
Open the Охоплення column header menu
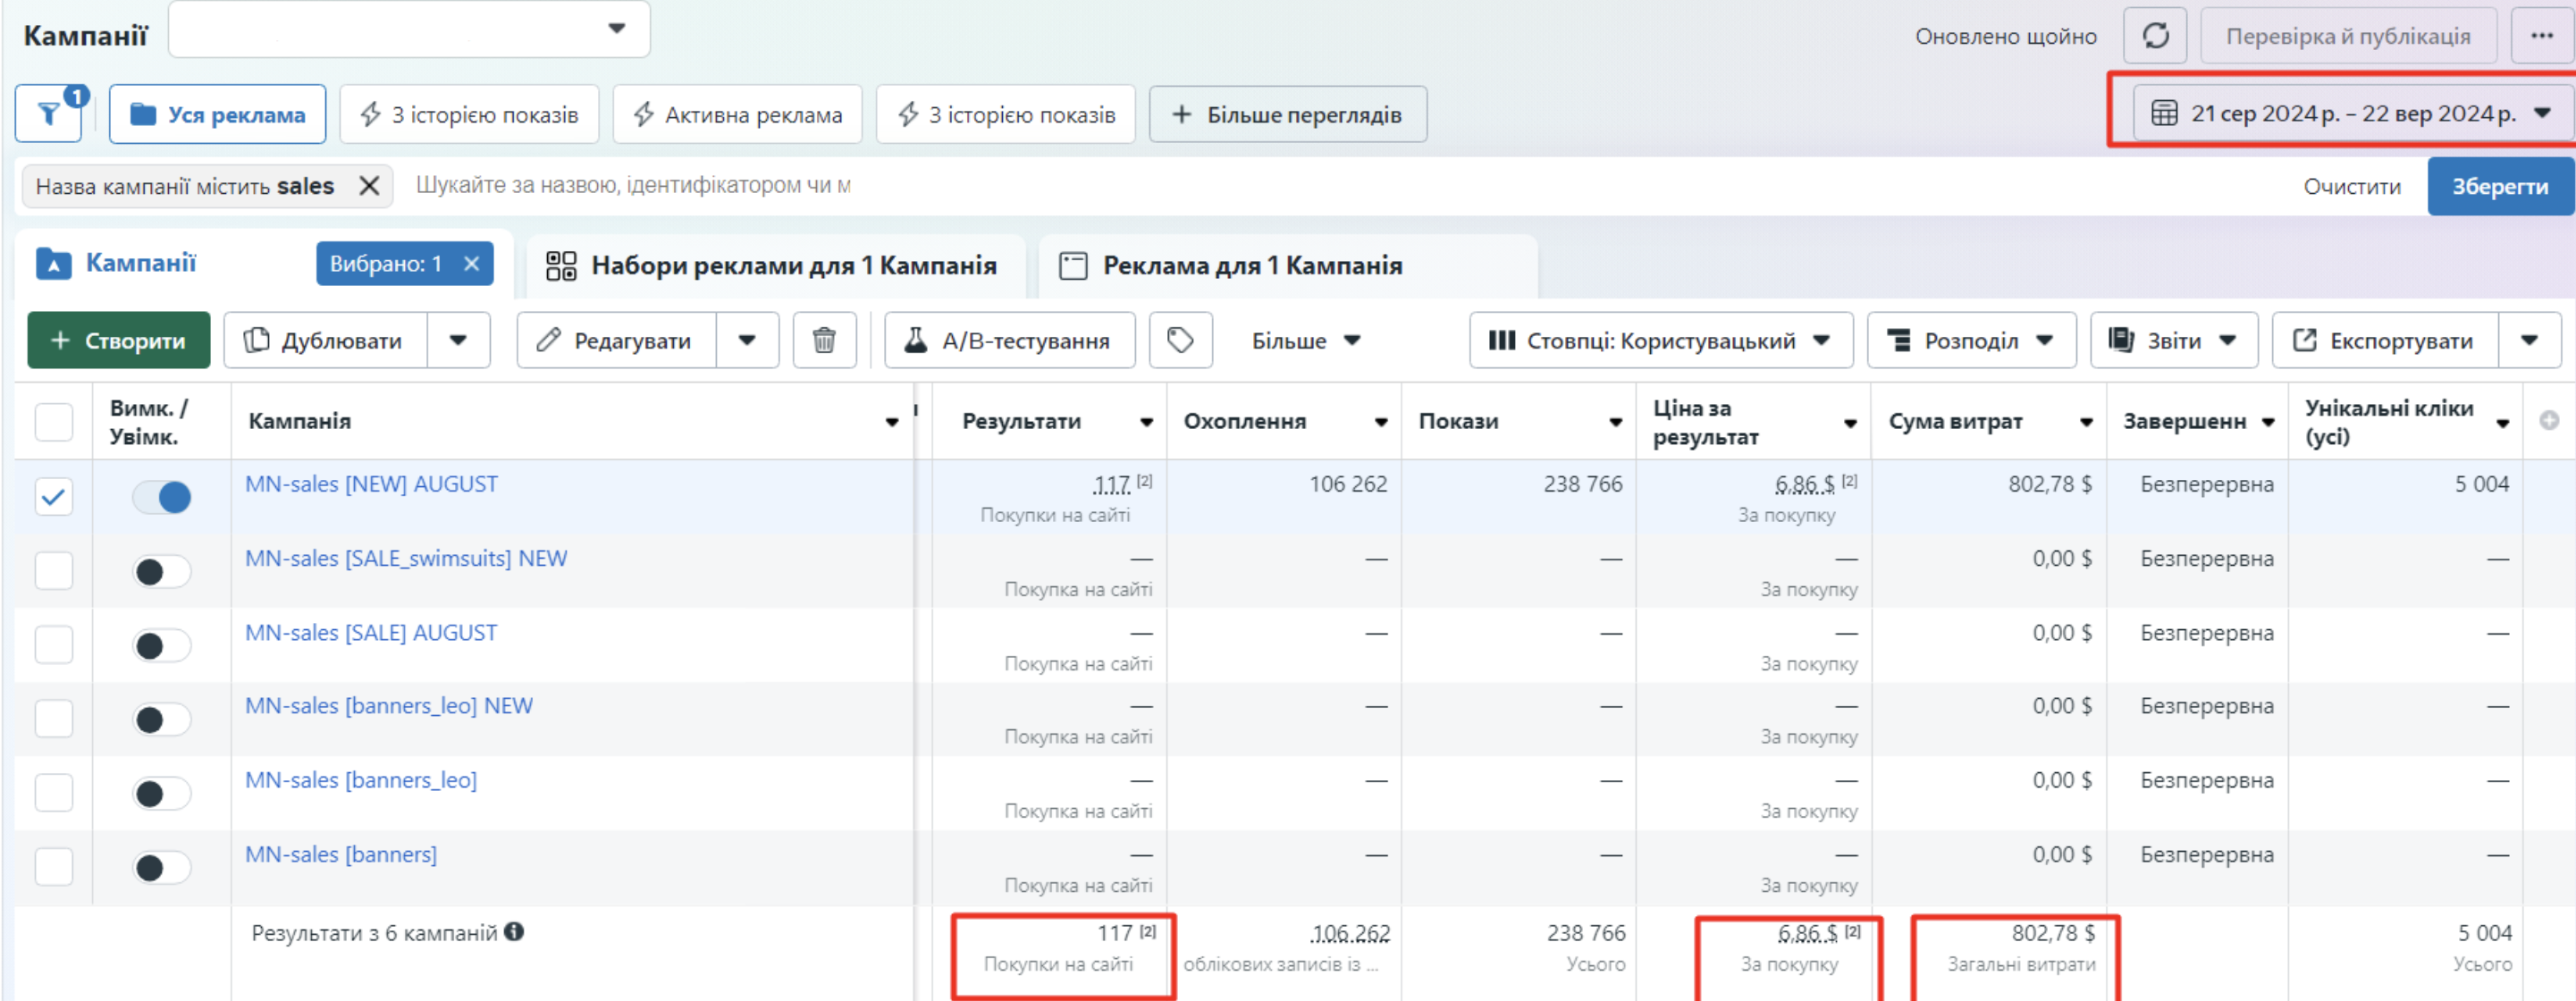pos(1381,422)
